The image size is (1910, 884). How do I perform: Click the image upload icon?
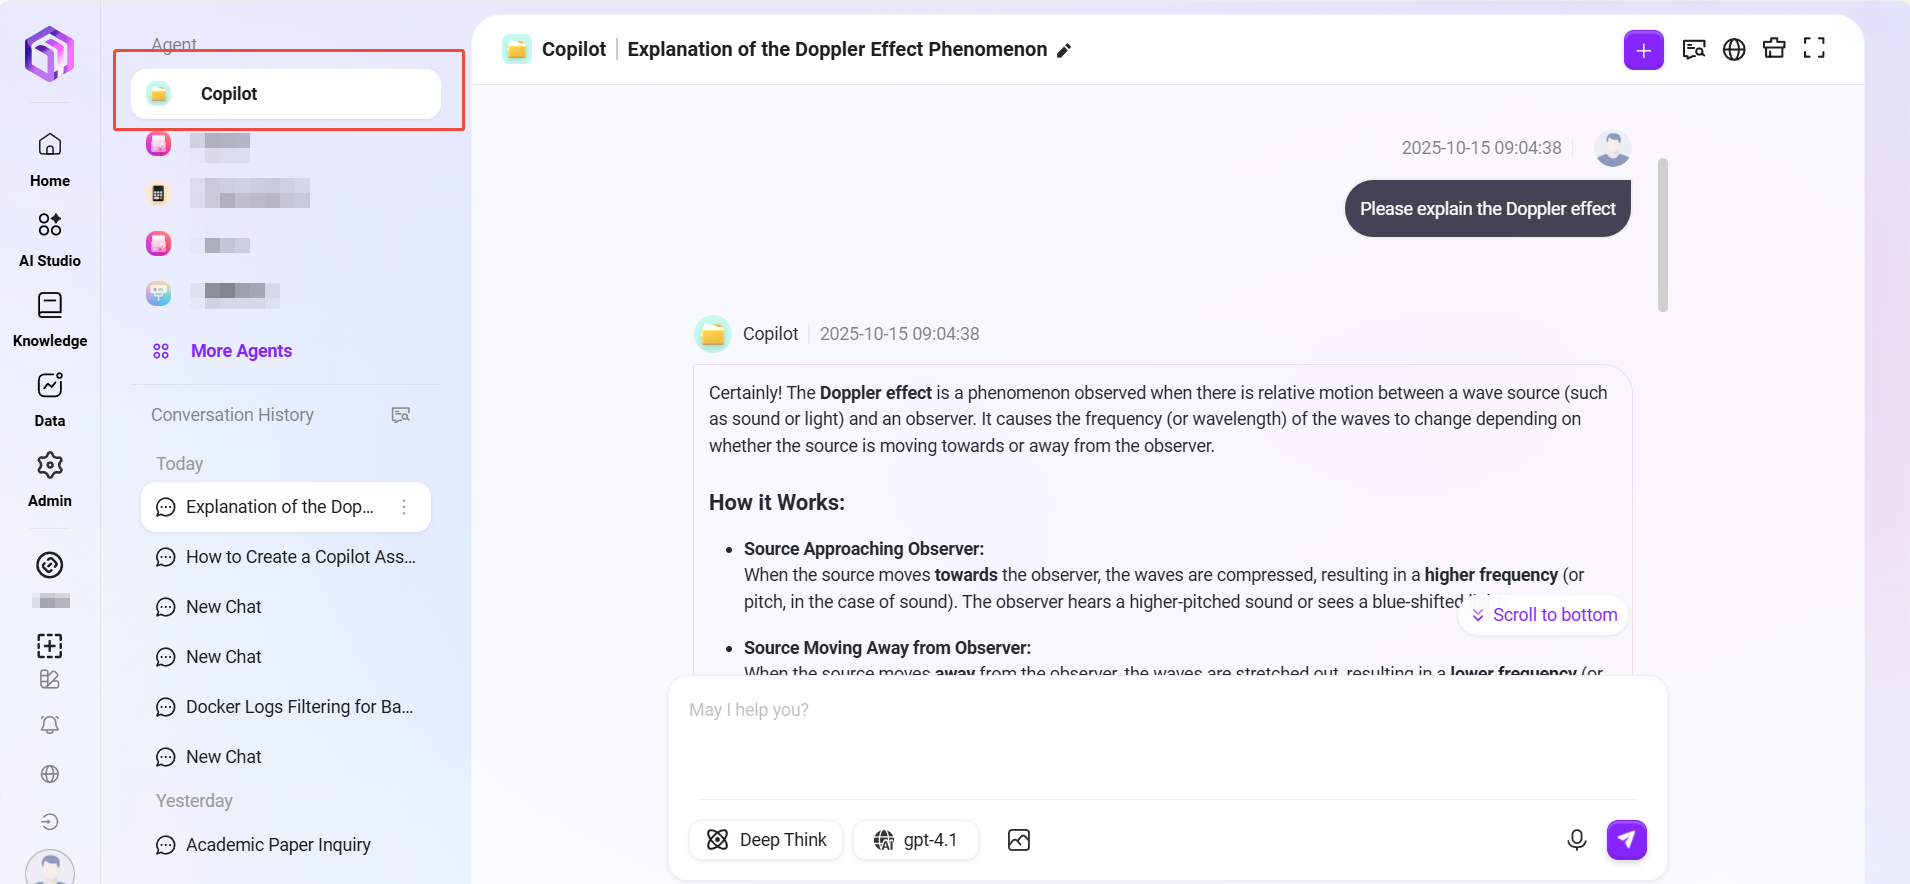click(x=1019, y=840)
